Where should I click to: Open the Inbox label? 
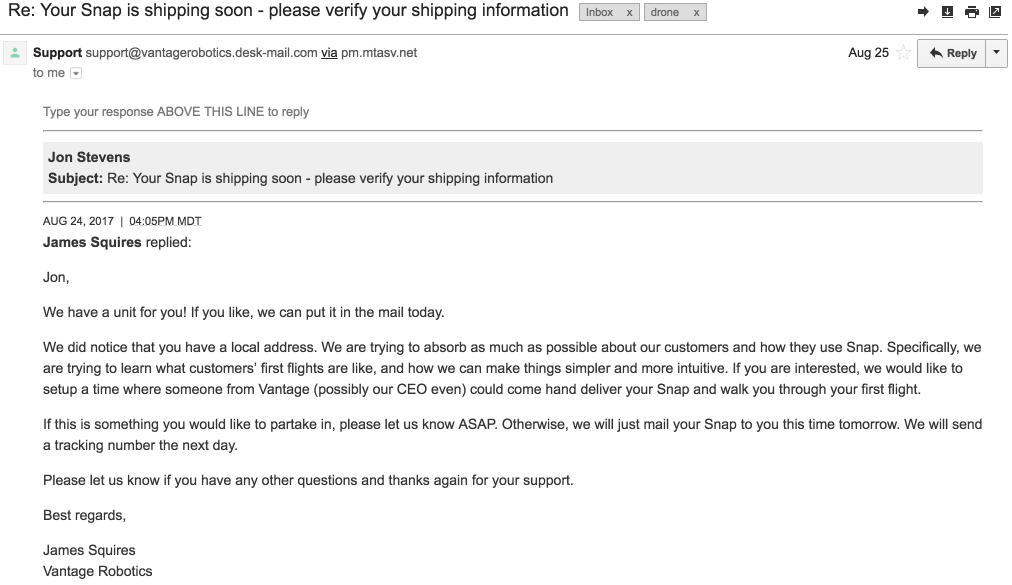[600, 13]
